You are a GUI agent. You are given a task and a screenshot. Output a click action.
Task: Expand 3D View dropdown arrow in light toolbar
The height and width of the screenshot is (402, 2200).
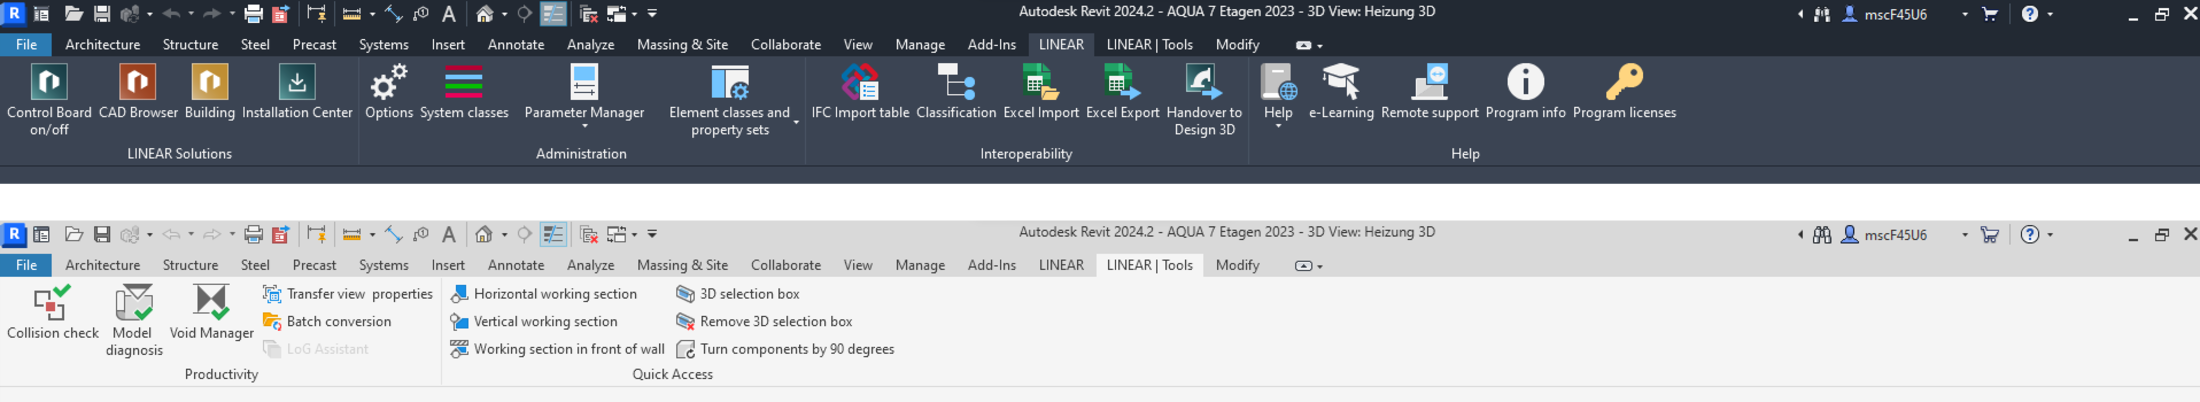click(x=504, y=235)
